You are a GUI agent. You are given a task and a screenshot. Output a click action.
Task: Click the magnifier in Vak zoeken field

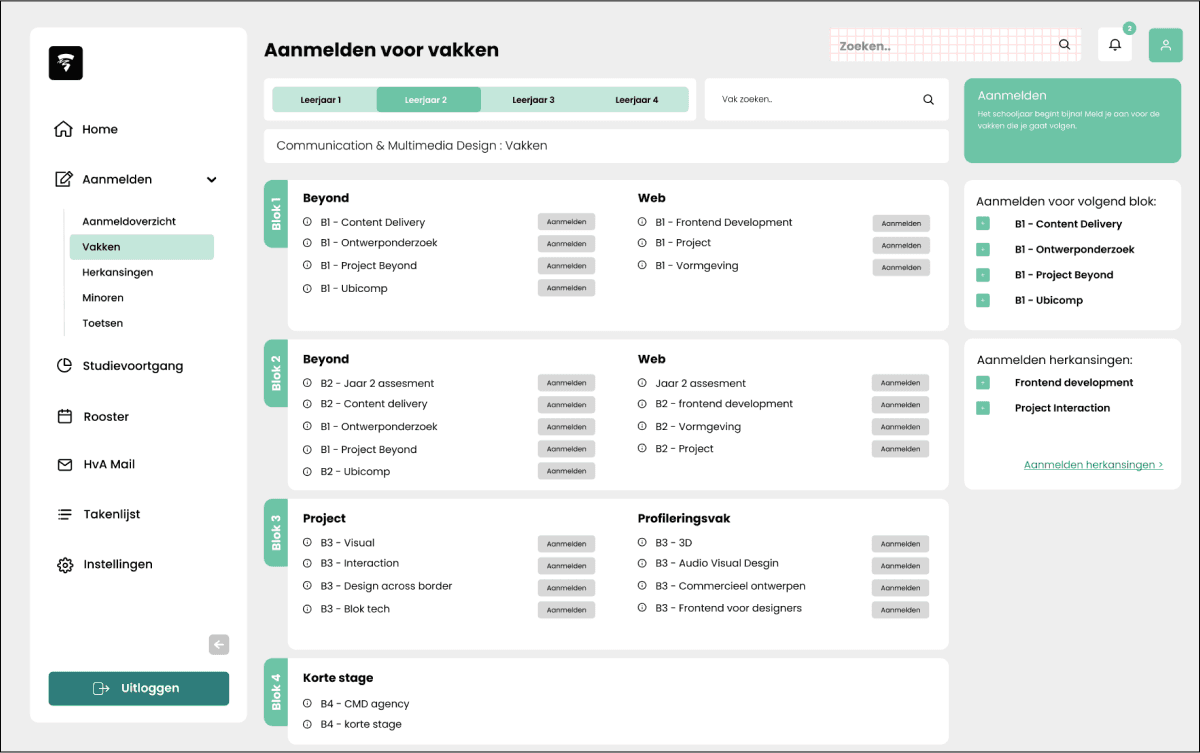click(928, 99)
